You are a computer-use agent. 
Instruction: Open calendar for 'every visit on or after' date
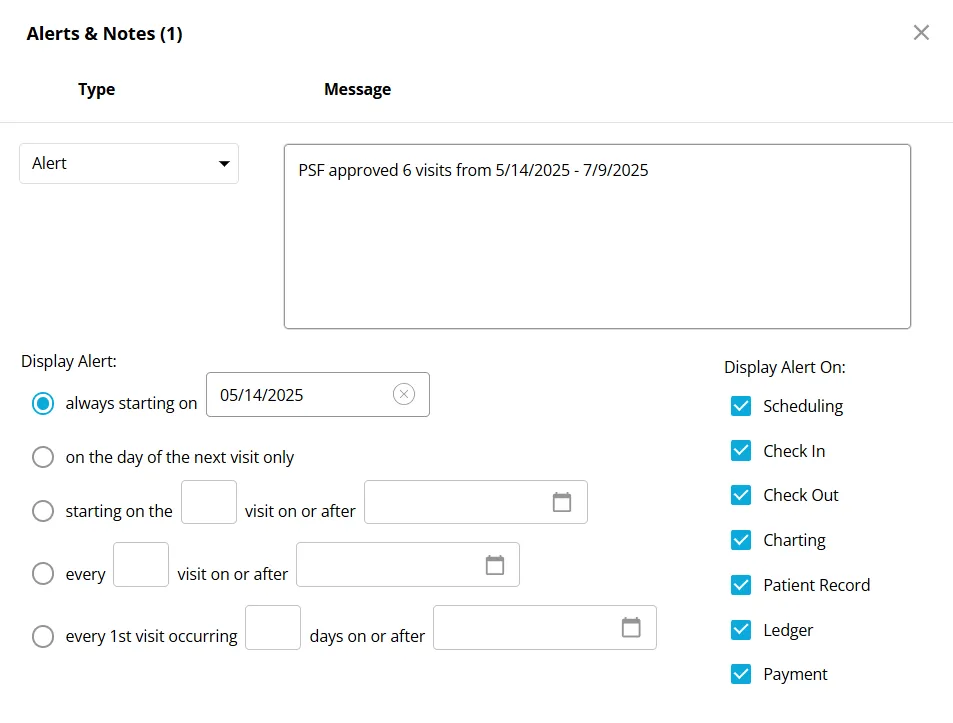(x=495, y=564)
